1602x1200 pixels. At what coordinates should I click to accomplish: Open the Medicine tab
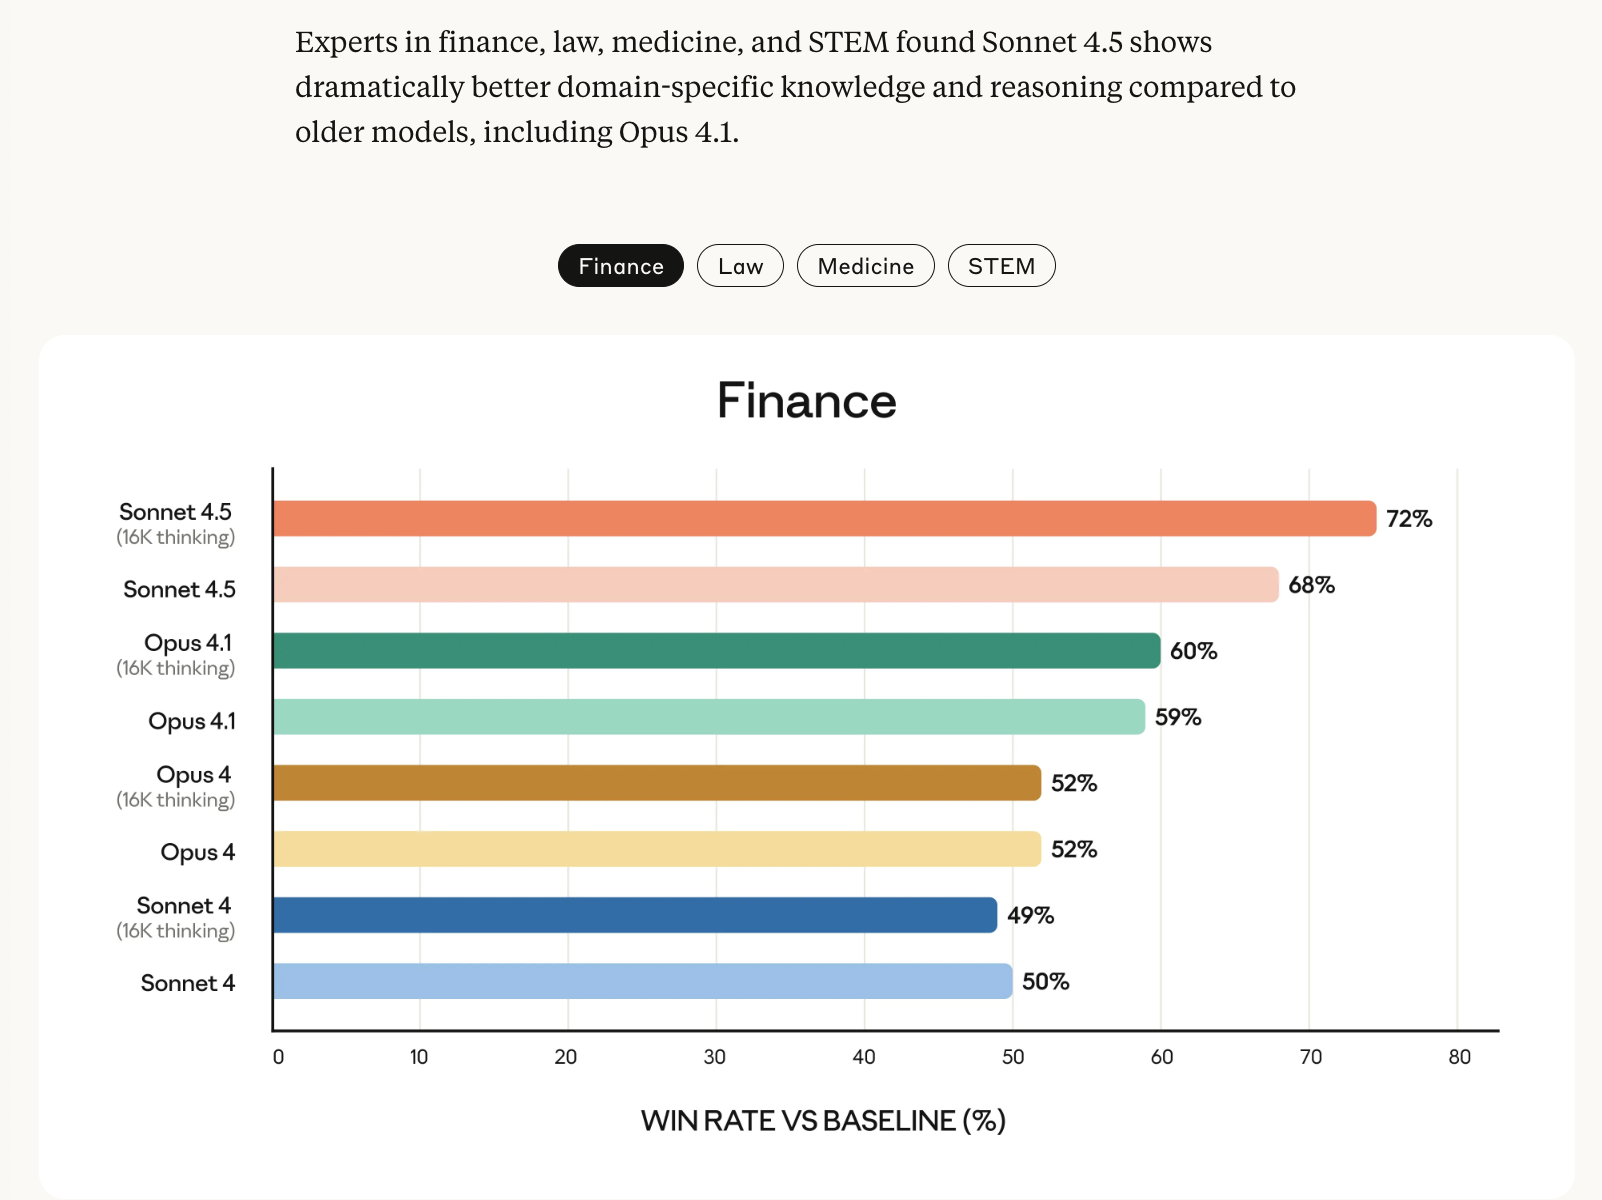coord(865,266)
